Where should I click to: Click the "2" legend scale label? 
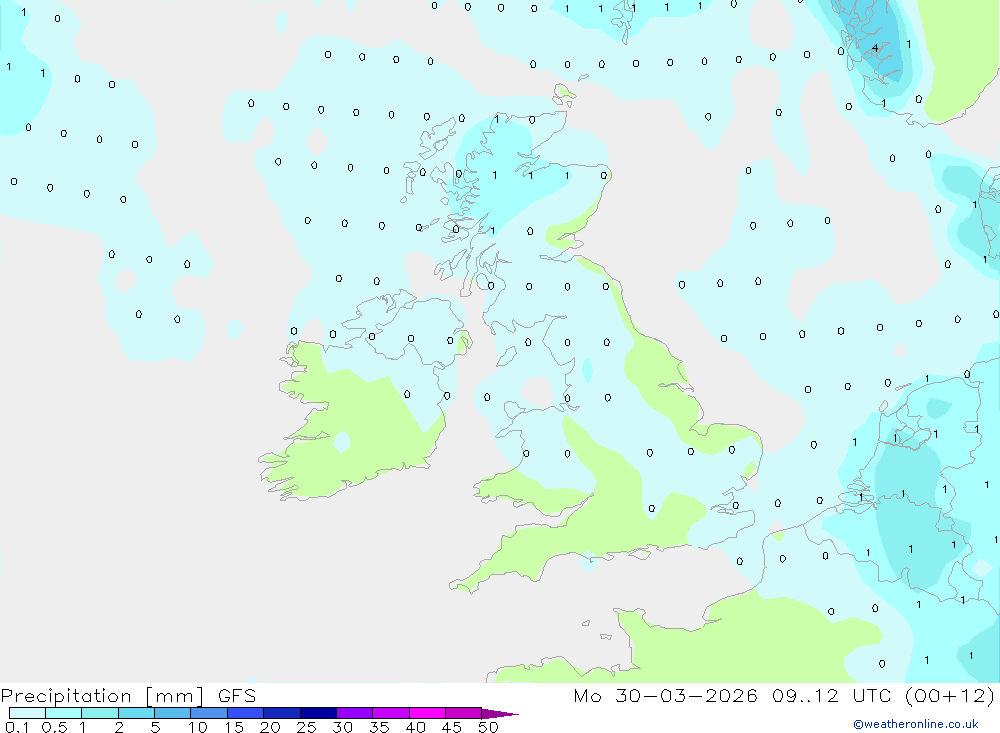tap(119, 727)
